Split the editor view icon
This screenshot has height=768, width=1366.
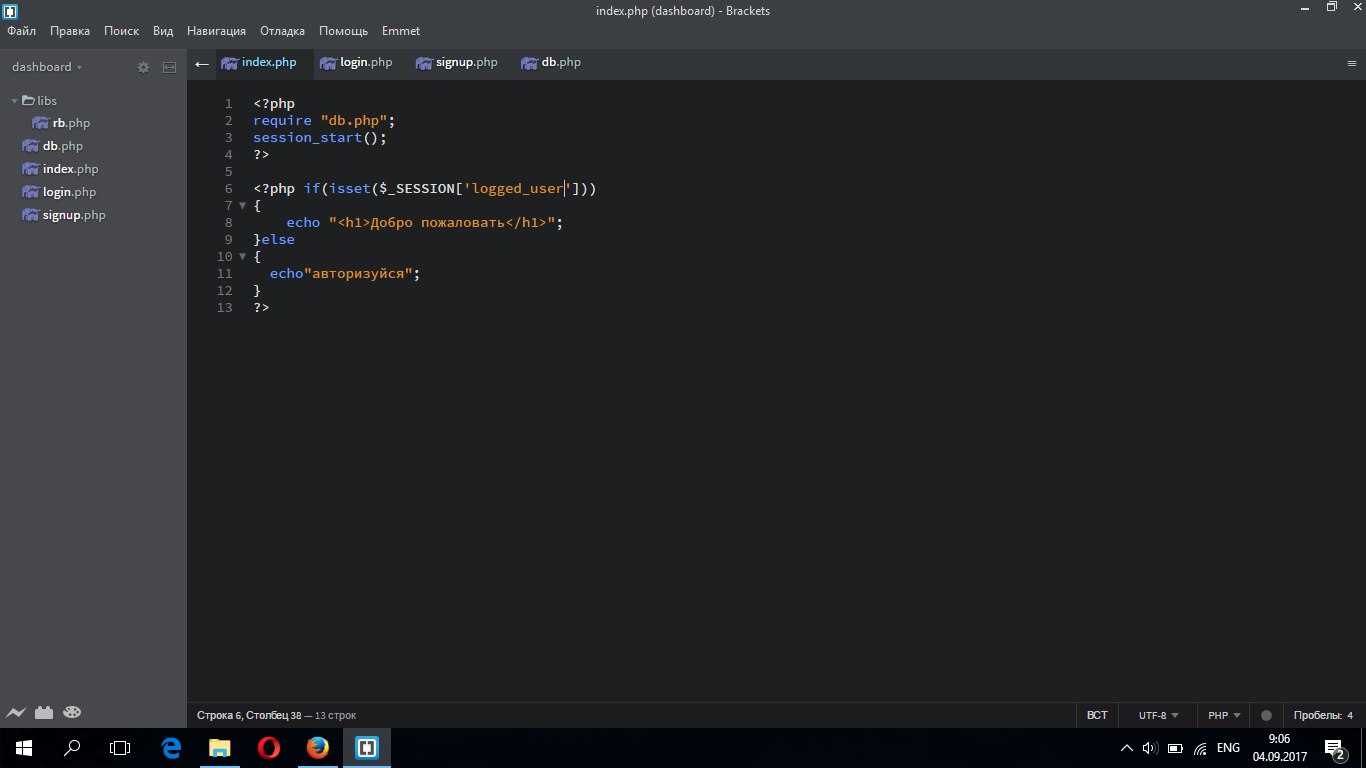click(169, 67)
